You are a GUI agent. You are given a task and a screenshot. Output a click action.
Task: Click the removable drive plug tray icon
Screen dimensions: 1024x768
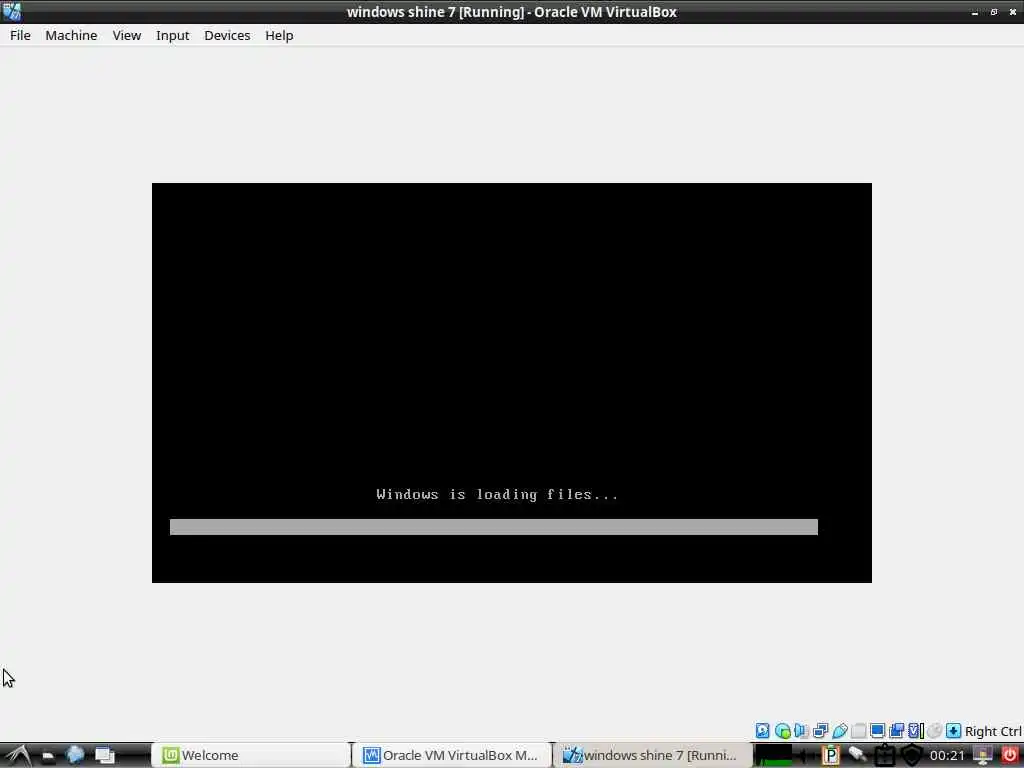click(x=857, y=755)
